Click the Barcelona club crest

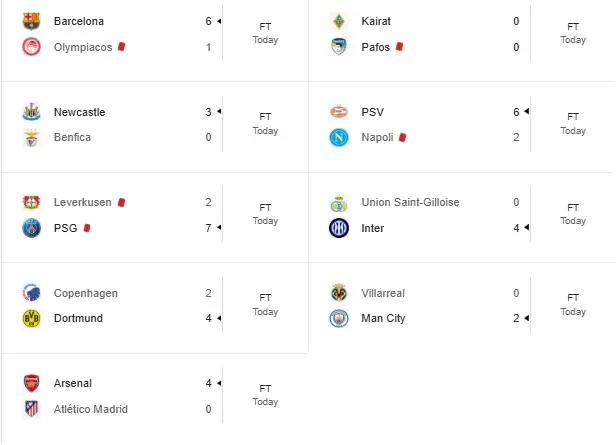coord(31,21)
